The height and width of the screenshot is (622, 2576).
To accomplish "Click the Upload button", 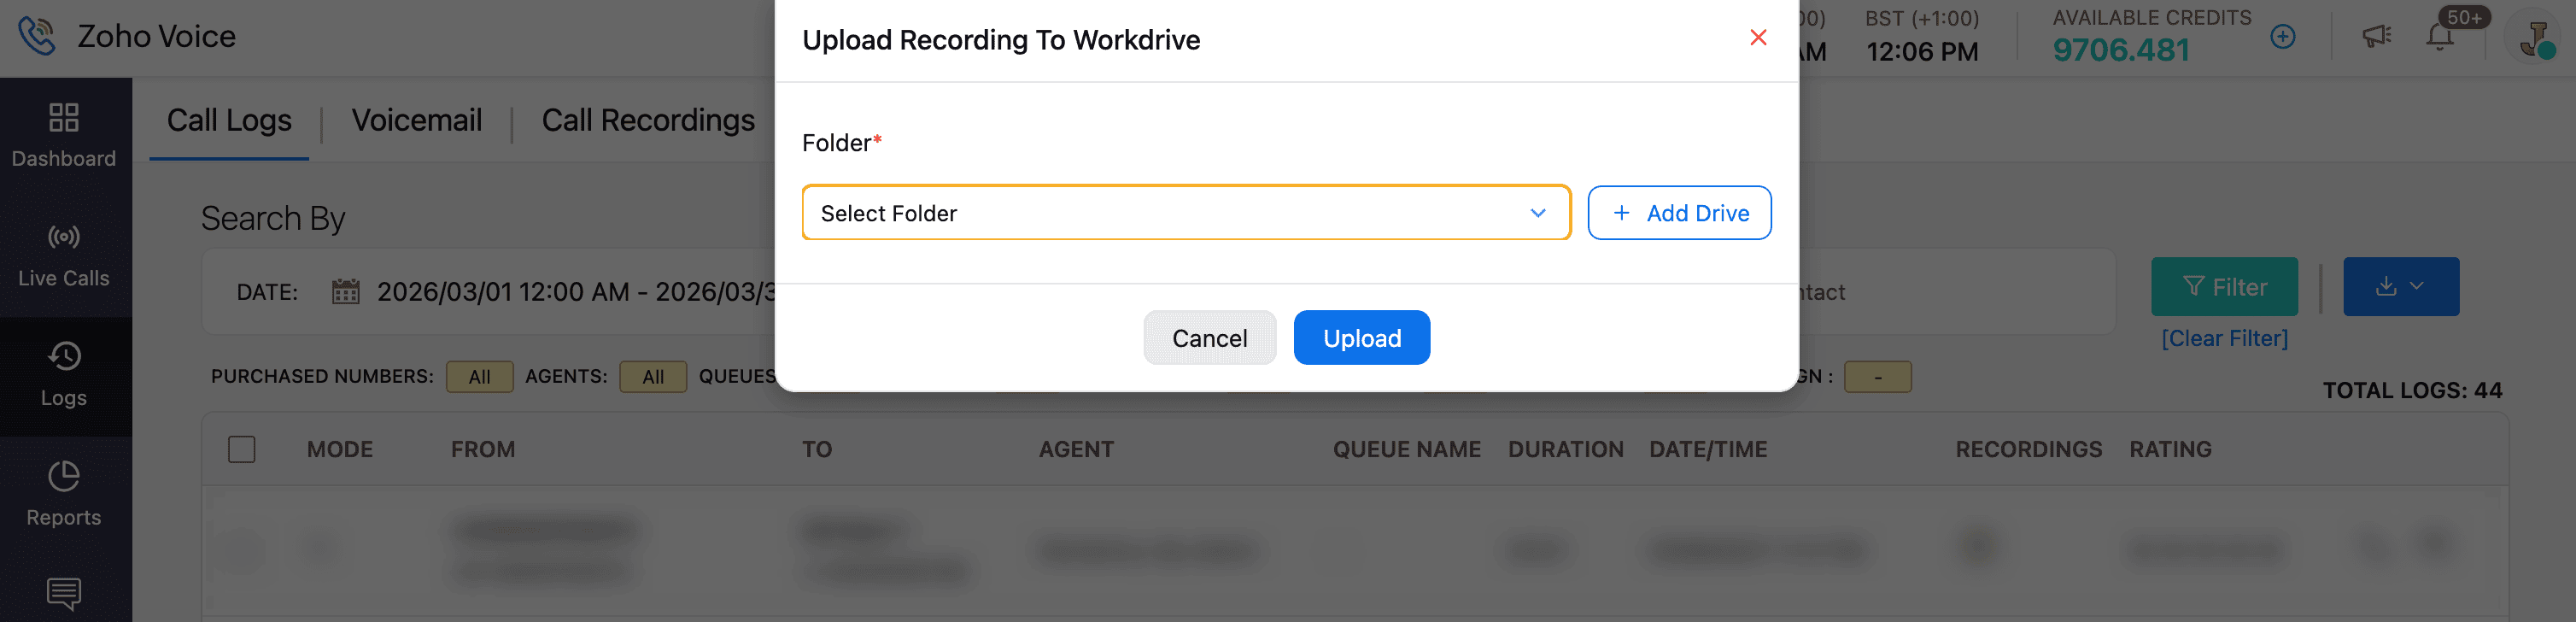I will [x=1361, y=338].
